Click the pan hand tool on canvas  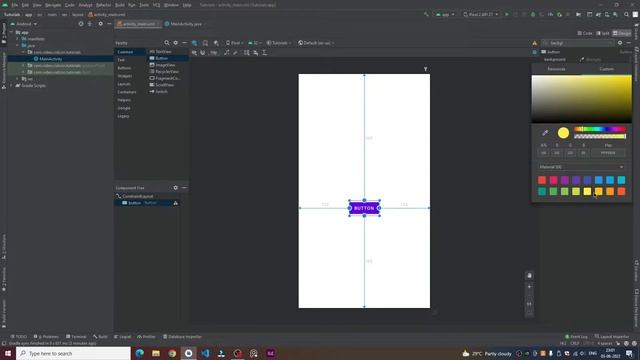tap(529, 276)
